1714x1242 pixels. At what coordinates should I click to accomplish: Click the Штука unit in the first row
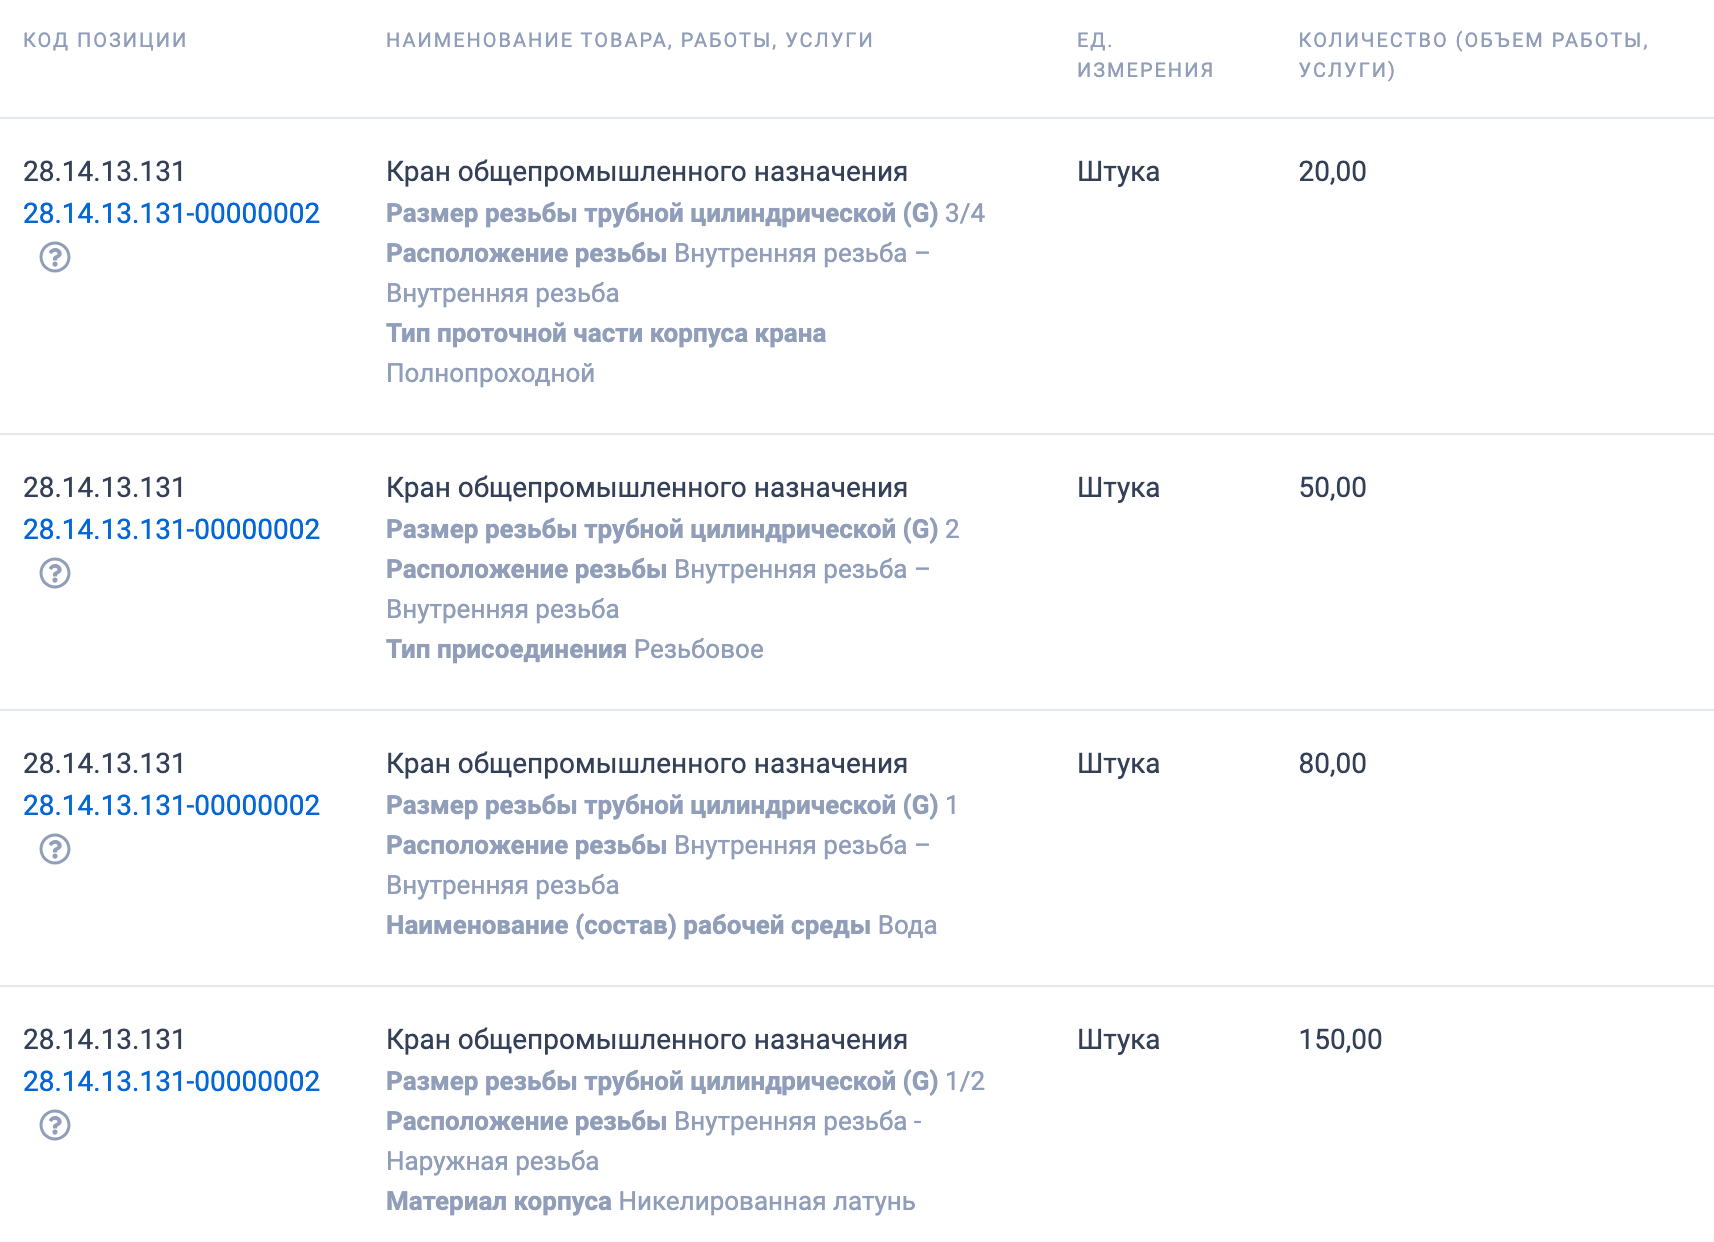(1117, 171)
